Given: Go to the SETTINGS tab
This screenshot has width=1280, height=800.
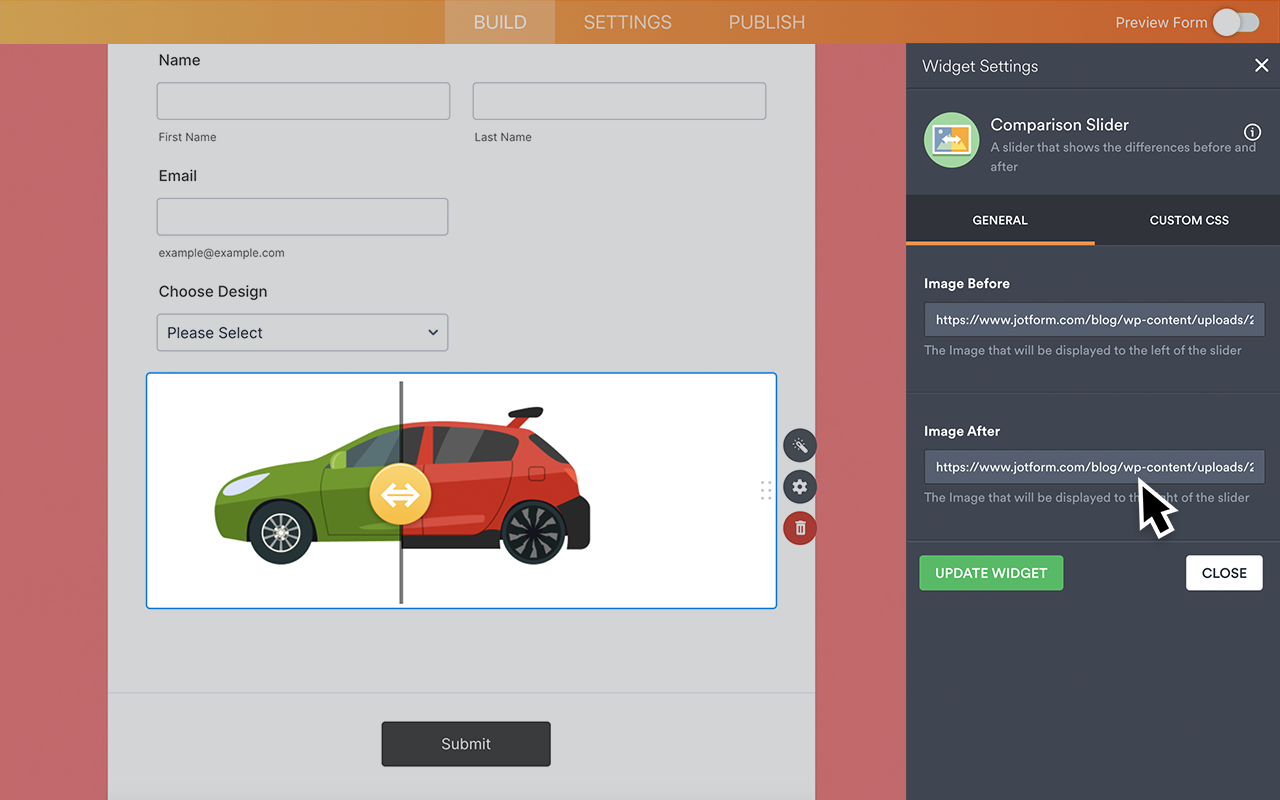Looking at the screenshot, I should tap(627, 22).
